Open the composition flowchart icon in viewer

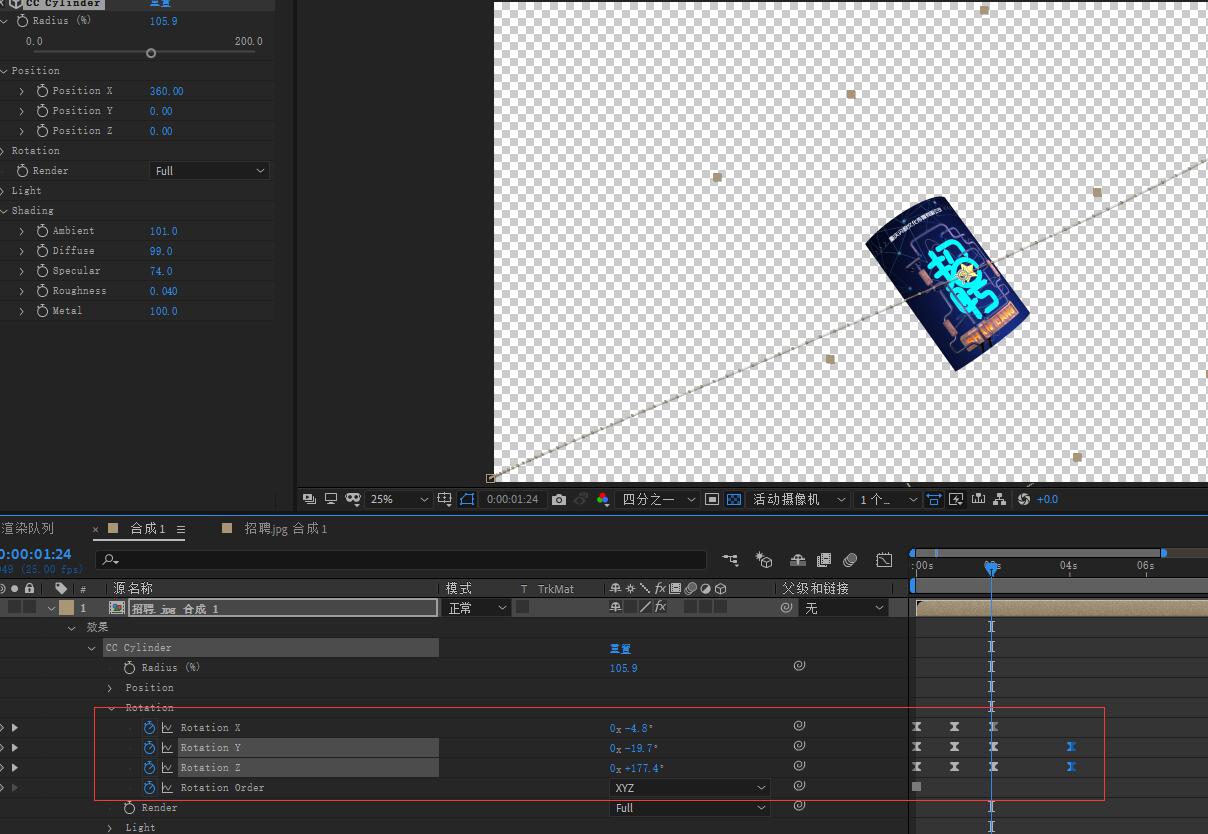pyautogui.click(x=999, y=499)
